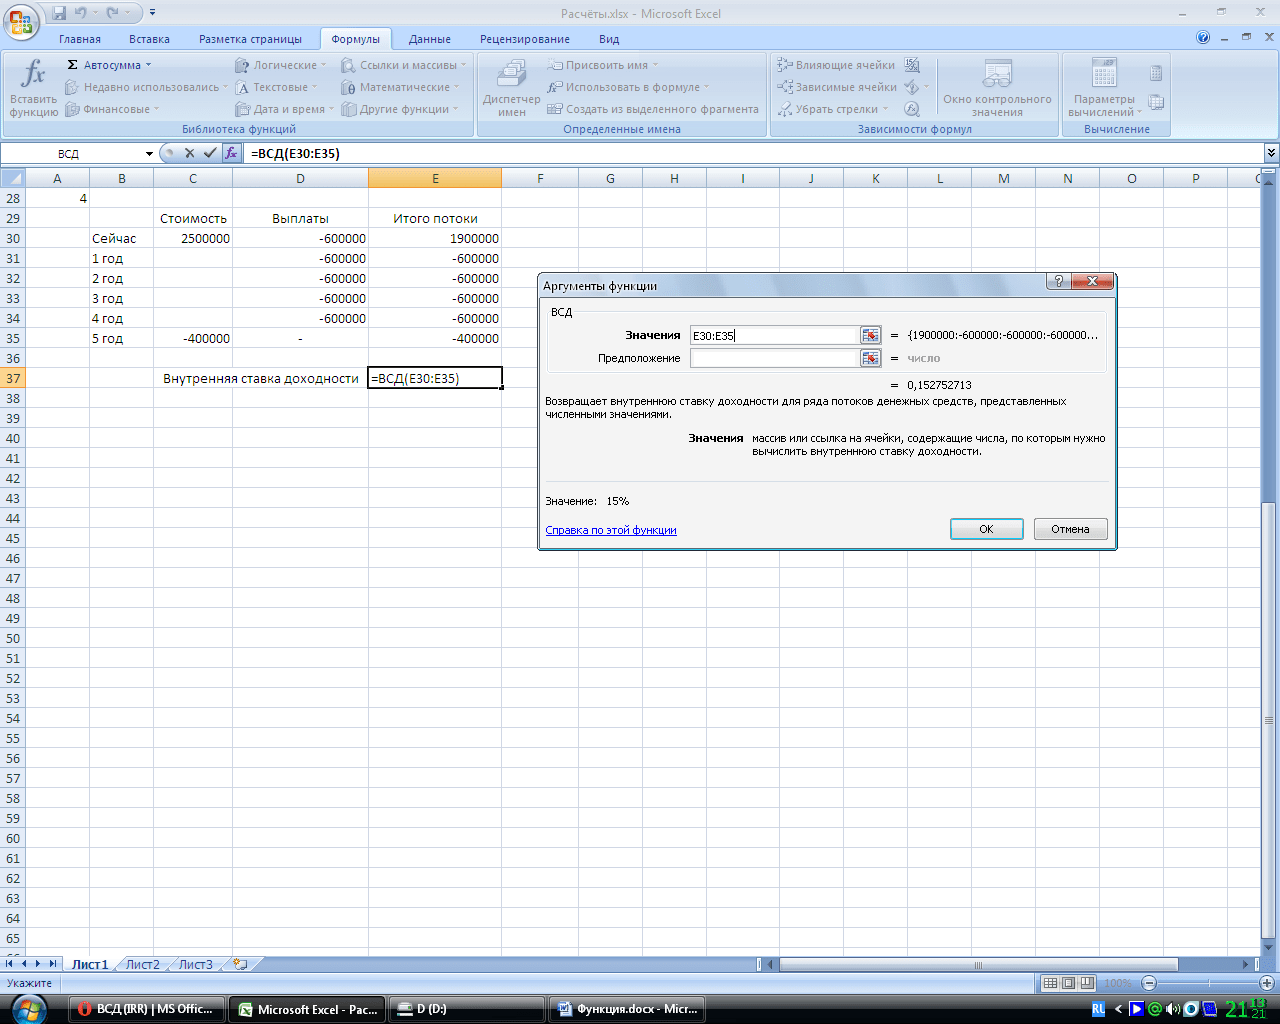The image size is (1280, 1024).
Task: Open the Opera ВСД (IRR) taskbar window
Action: click(147, 1009)
